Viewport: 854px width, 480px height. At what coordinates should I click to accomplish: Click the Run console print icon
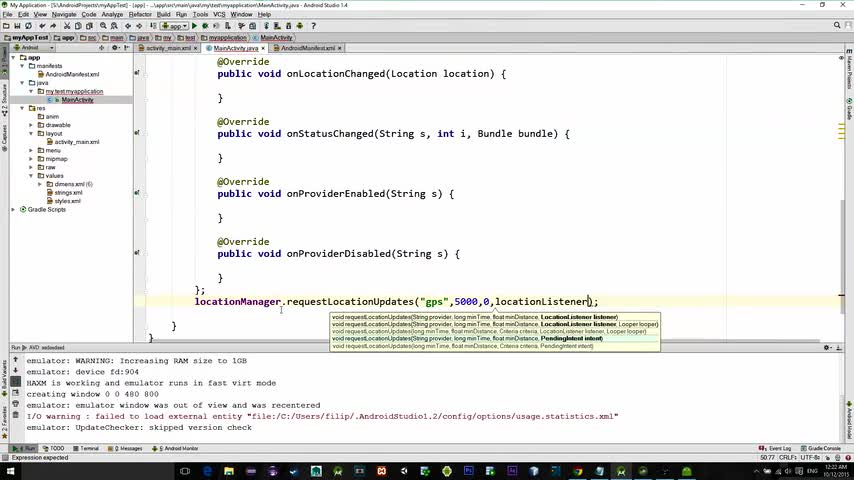pos(15,404)
